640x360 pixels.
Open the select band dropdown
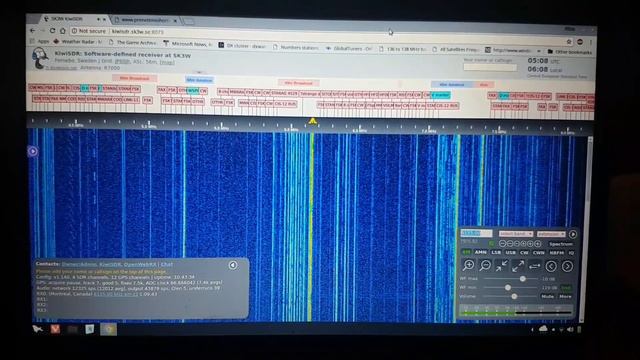tap(516, 234)
